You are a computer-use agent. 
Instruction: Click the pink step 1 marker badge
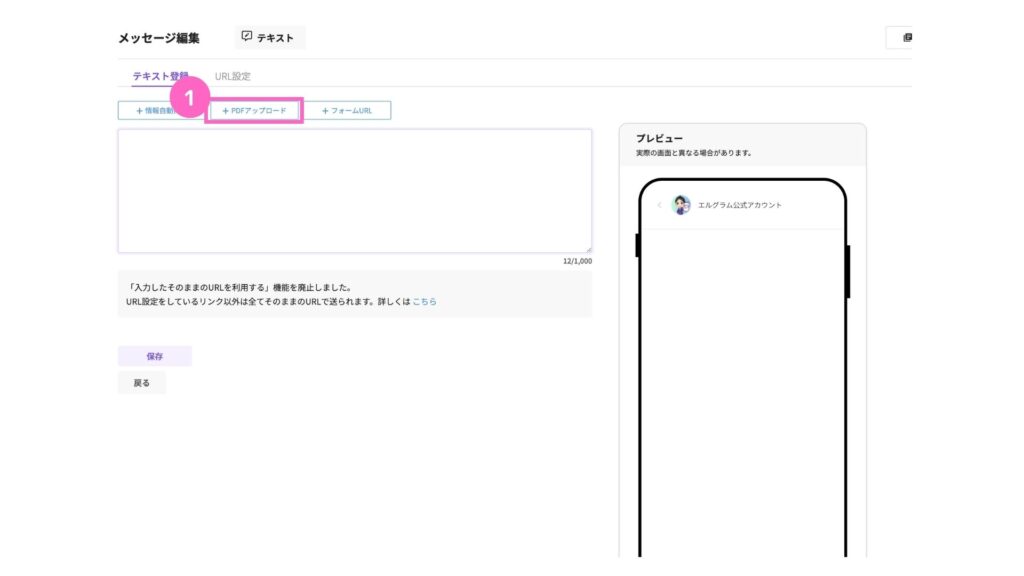pos(190,100)
